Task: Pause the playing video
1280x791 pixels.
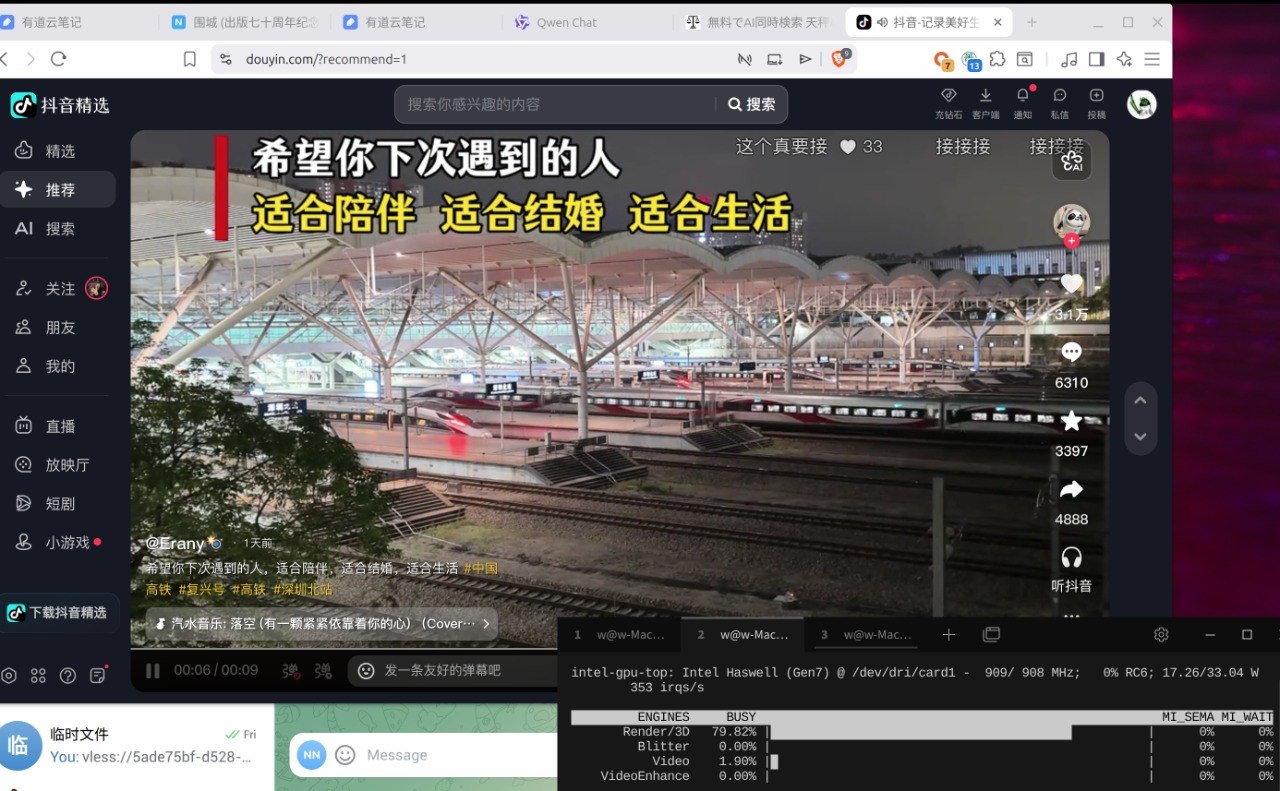Action: pyautogui.click(x=152, y=671)
